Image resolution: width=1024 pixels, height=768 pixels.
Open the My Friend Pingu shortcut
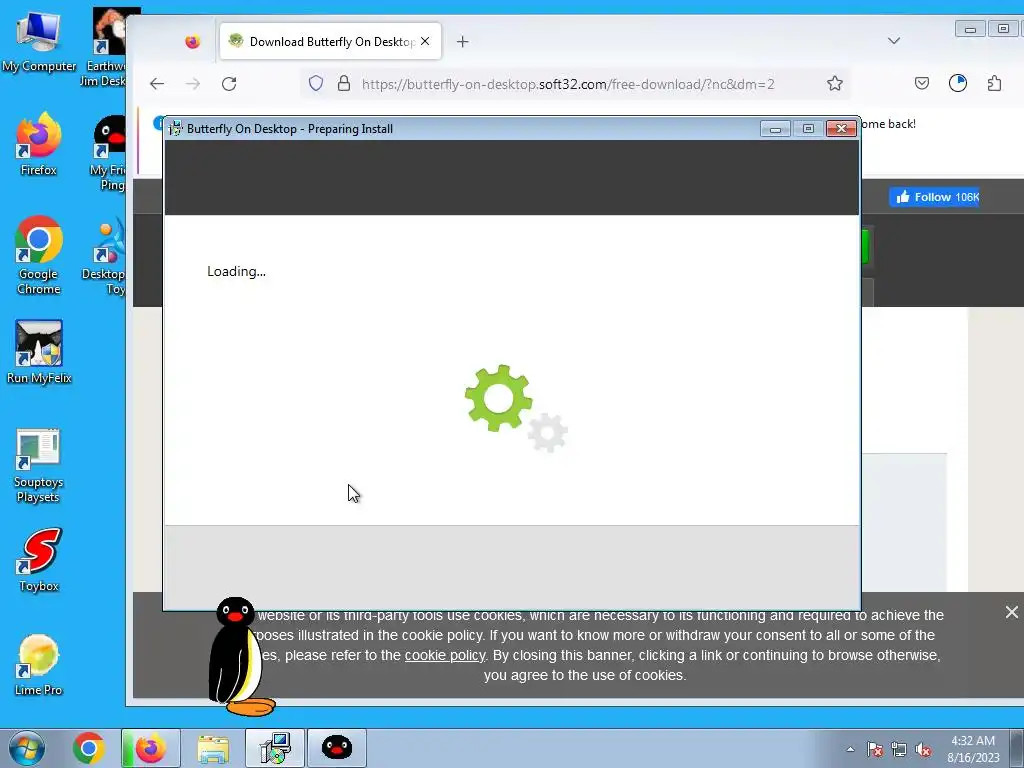point(108,153)
